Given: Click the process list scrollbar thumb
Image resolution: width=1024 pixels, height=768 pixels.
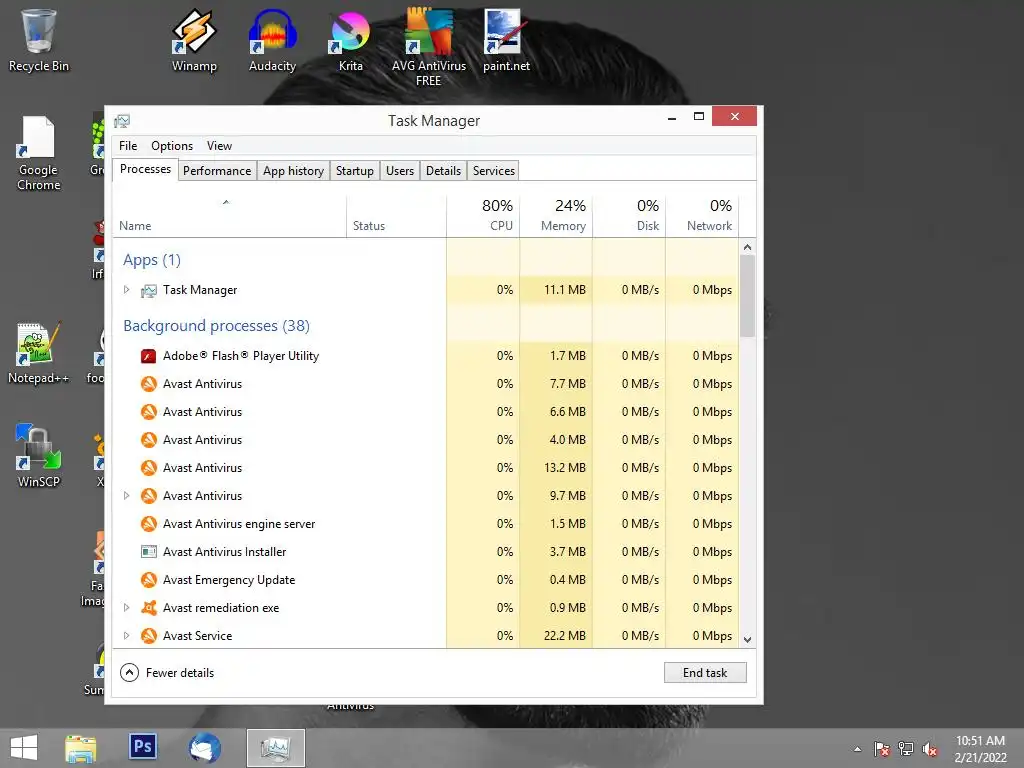Looking at the screenshot, I should pyautogui.click(x=748, y=296).
